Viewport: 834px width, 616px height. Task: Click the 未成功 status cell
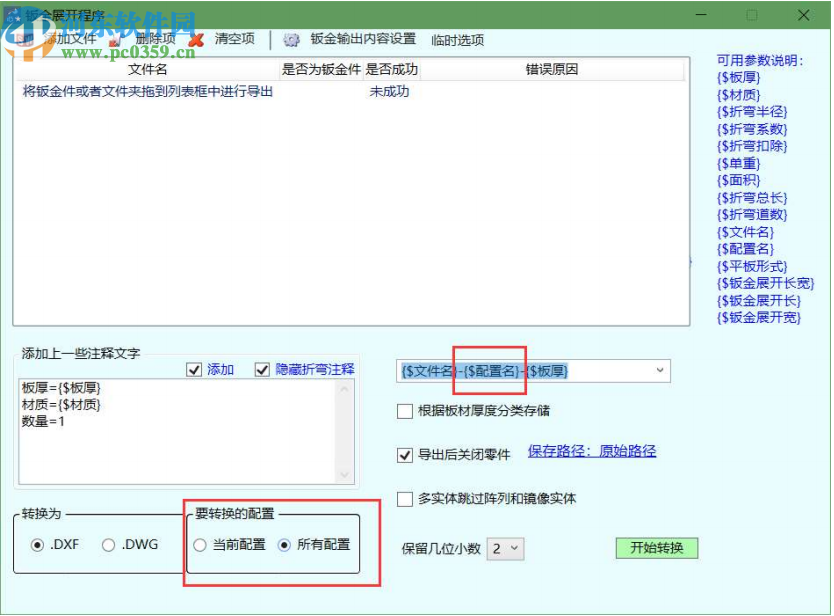[x=389, y=91]
